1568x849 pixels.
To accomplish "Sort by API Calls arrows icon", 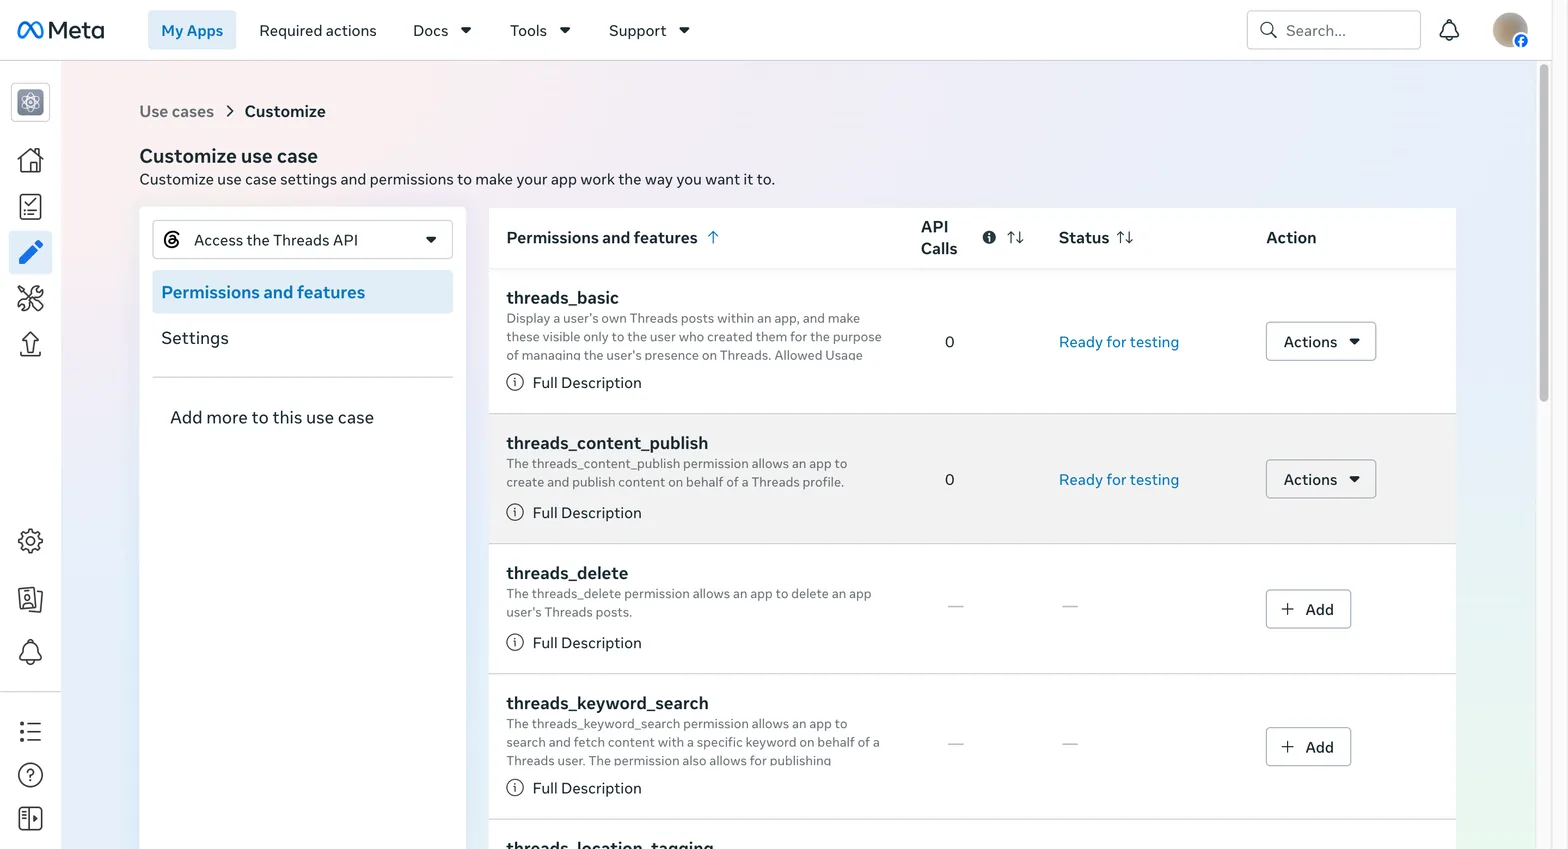I will [1015, 237].
